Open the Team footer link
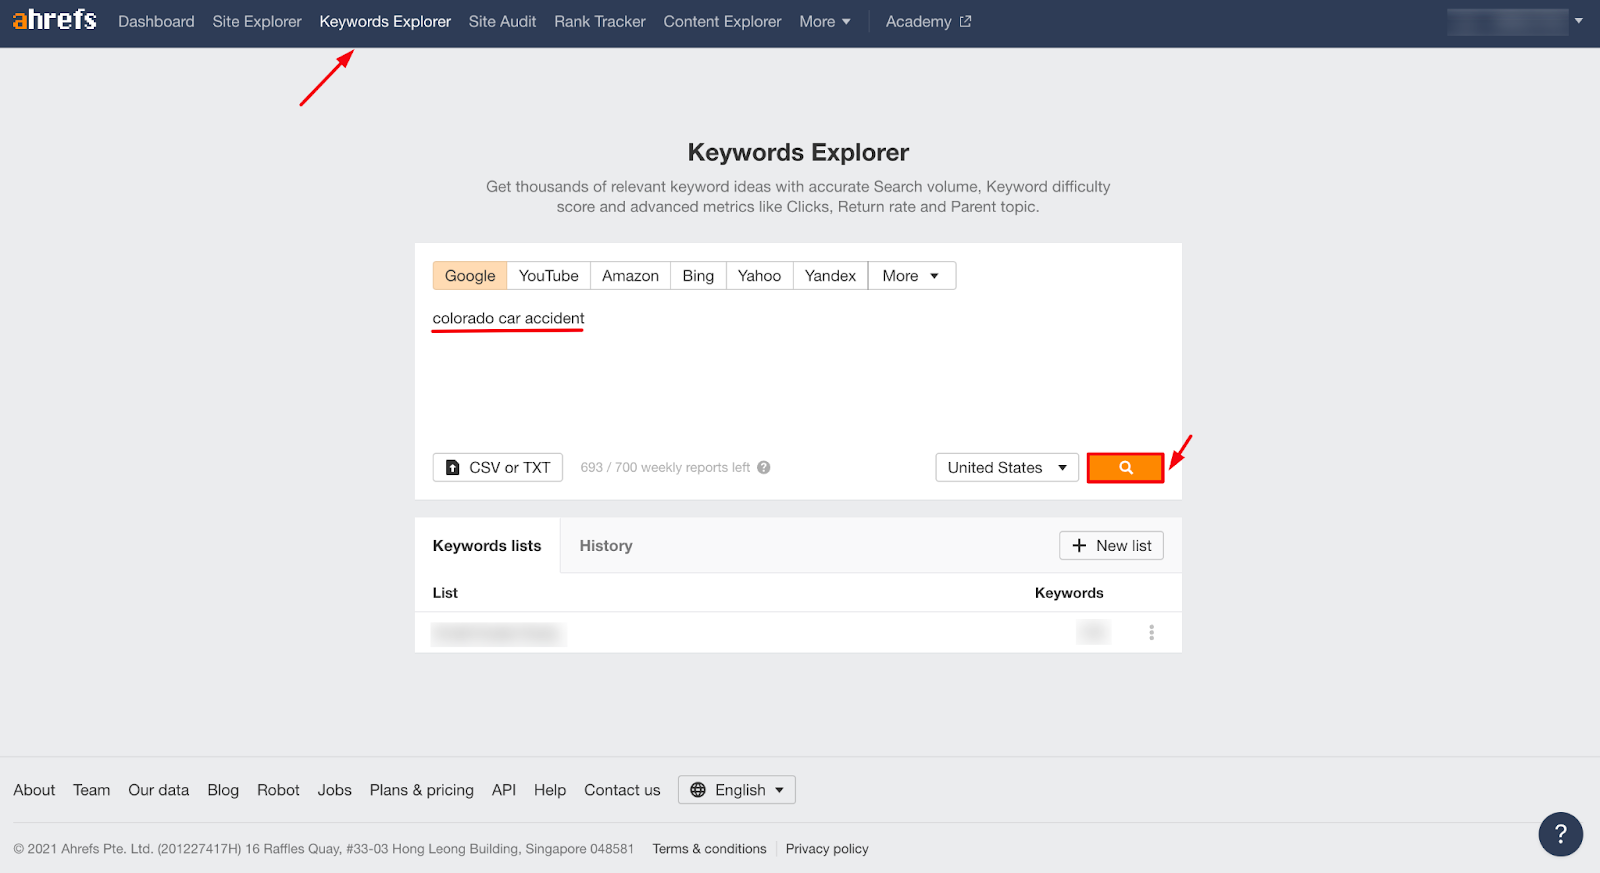This screenshot has height=873, width=1600. pos(91,790)
